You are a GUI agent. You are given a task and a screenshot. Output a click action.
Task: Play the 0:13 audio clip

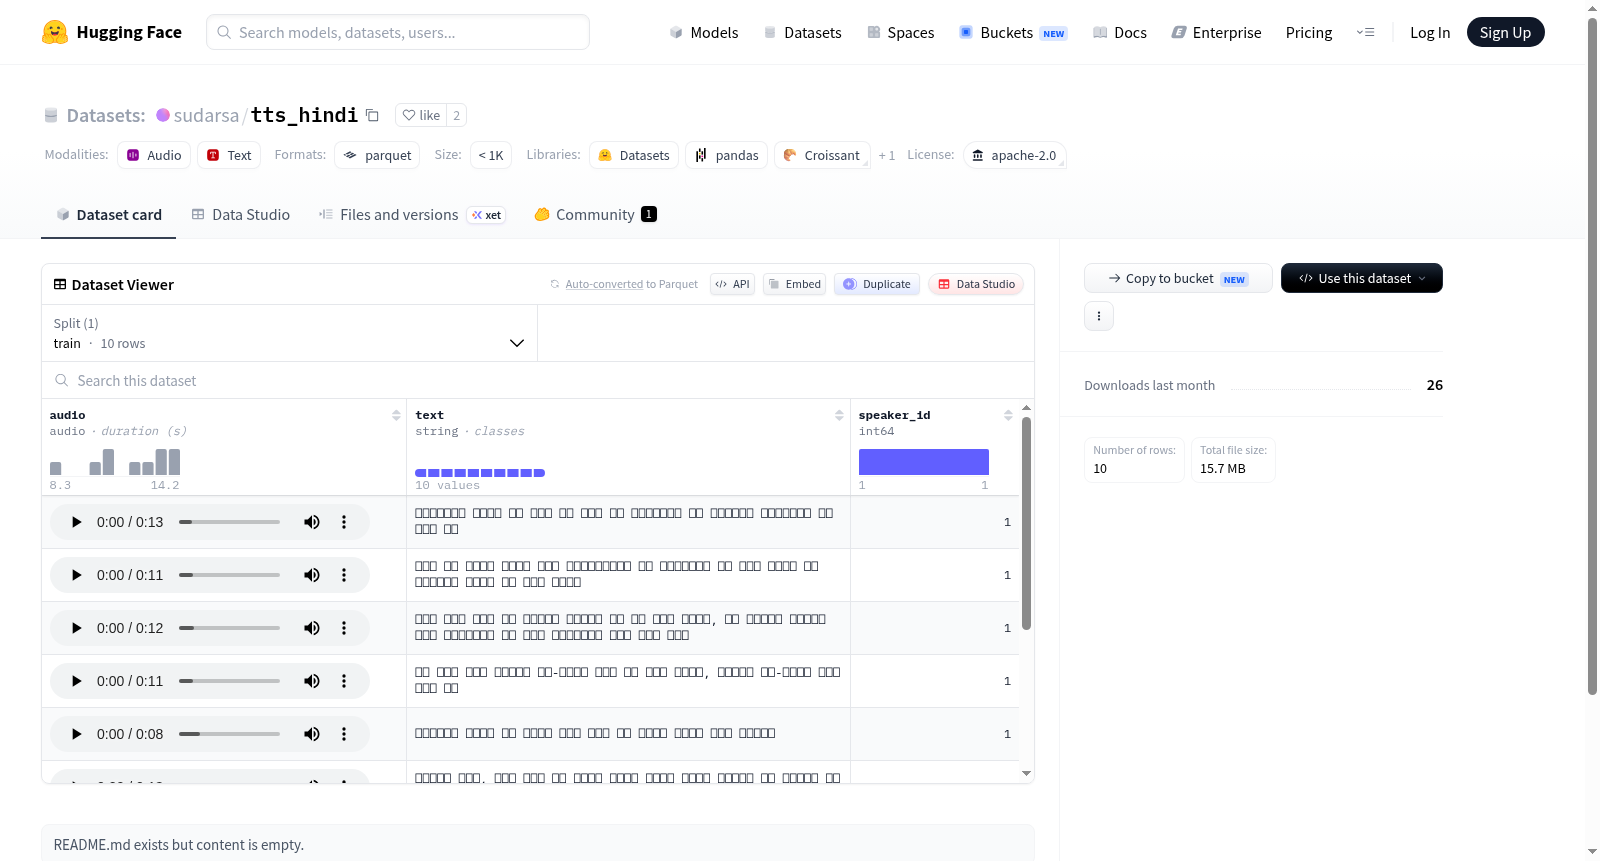tap(76, 522)
